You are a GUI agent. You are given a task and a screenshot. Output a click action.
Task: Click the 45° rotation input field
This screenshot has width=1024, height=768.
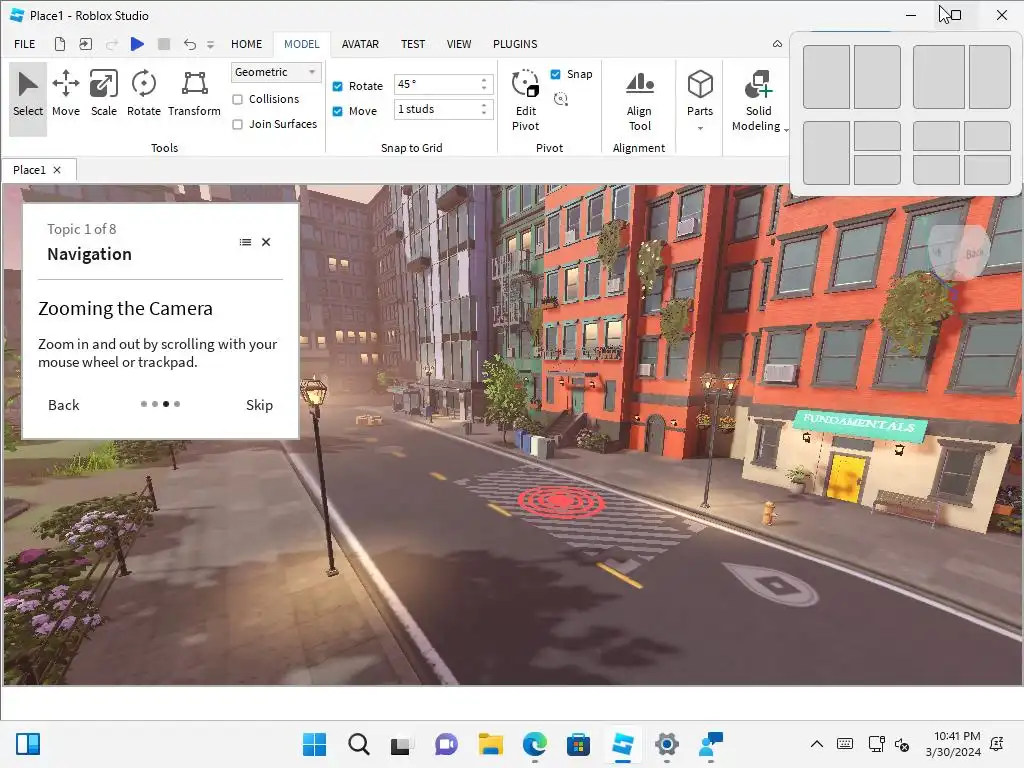click(x=436, y=84)
